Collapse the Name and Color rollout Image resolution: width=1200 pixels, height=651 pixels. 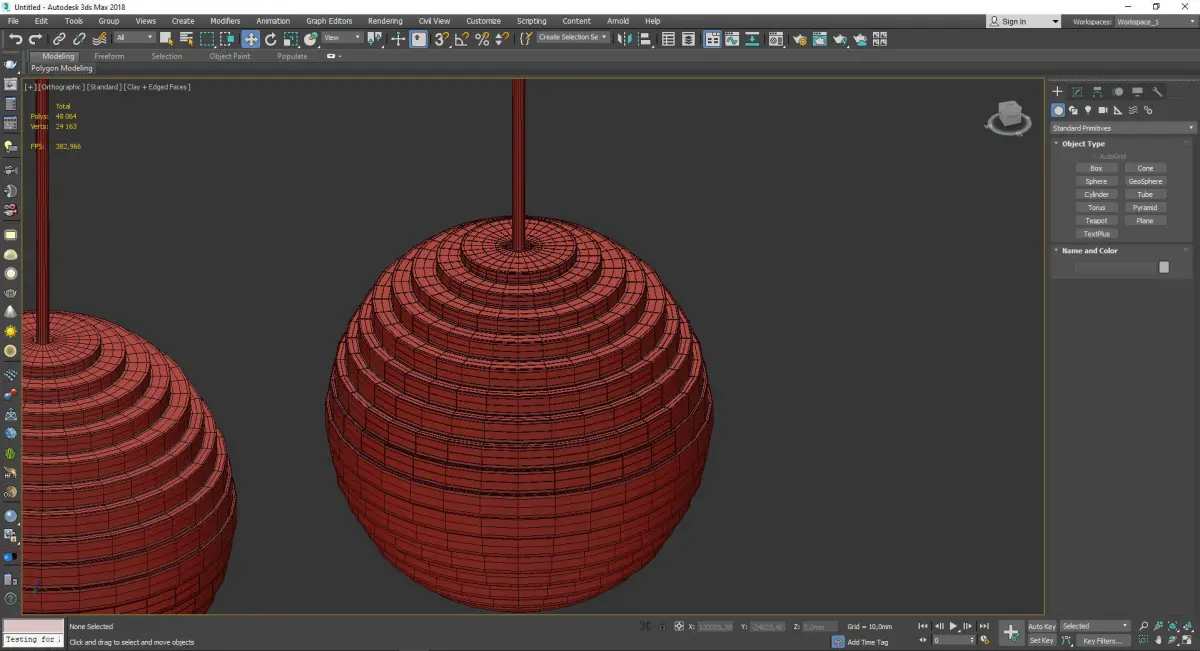tap(1089, 251)
